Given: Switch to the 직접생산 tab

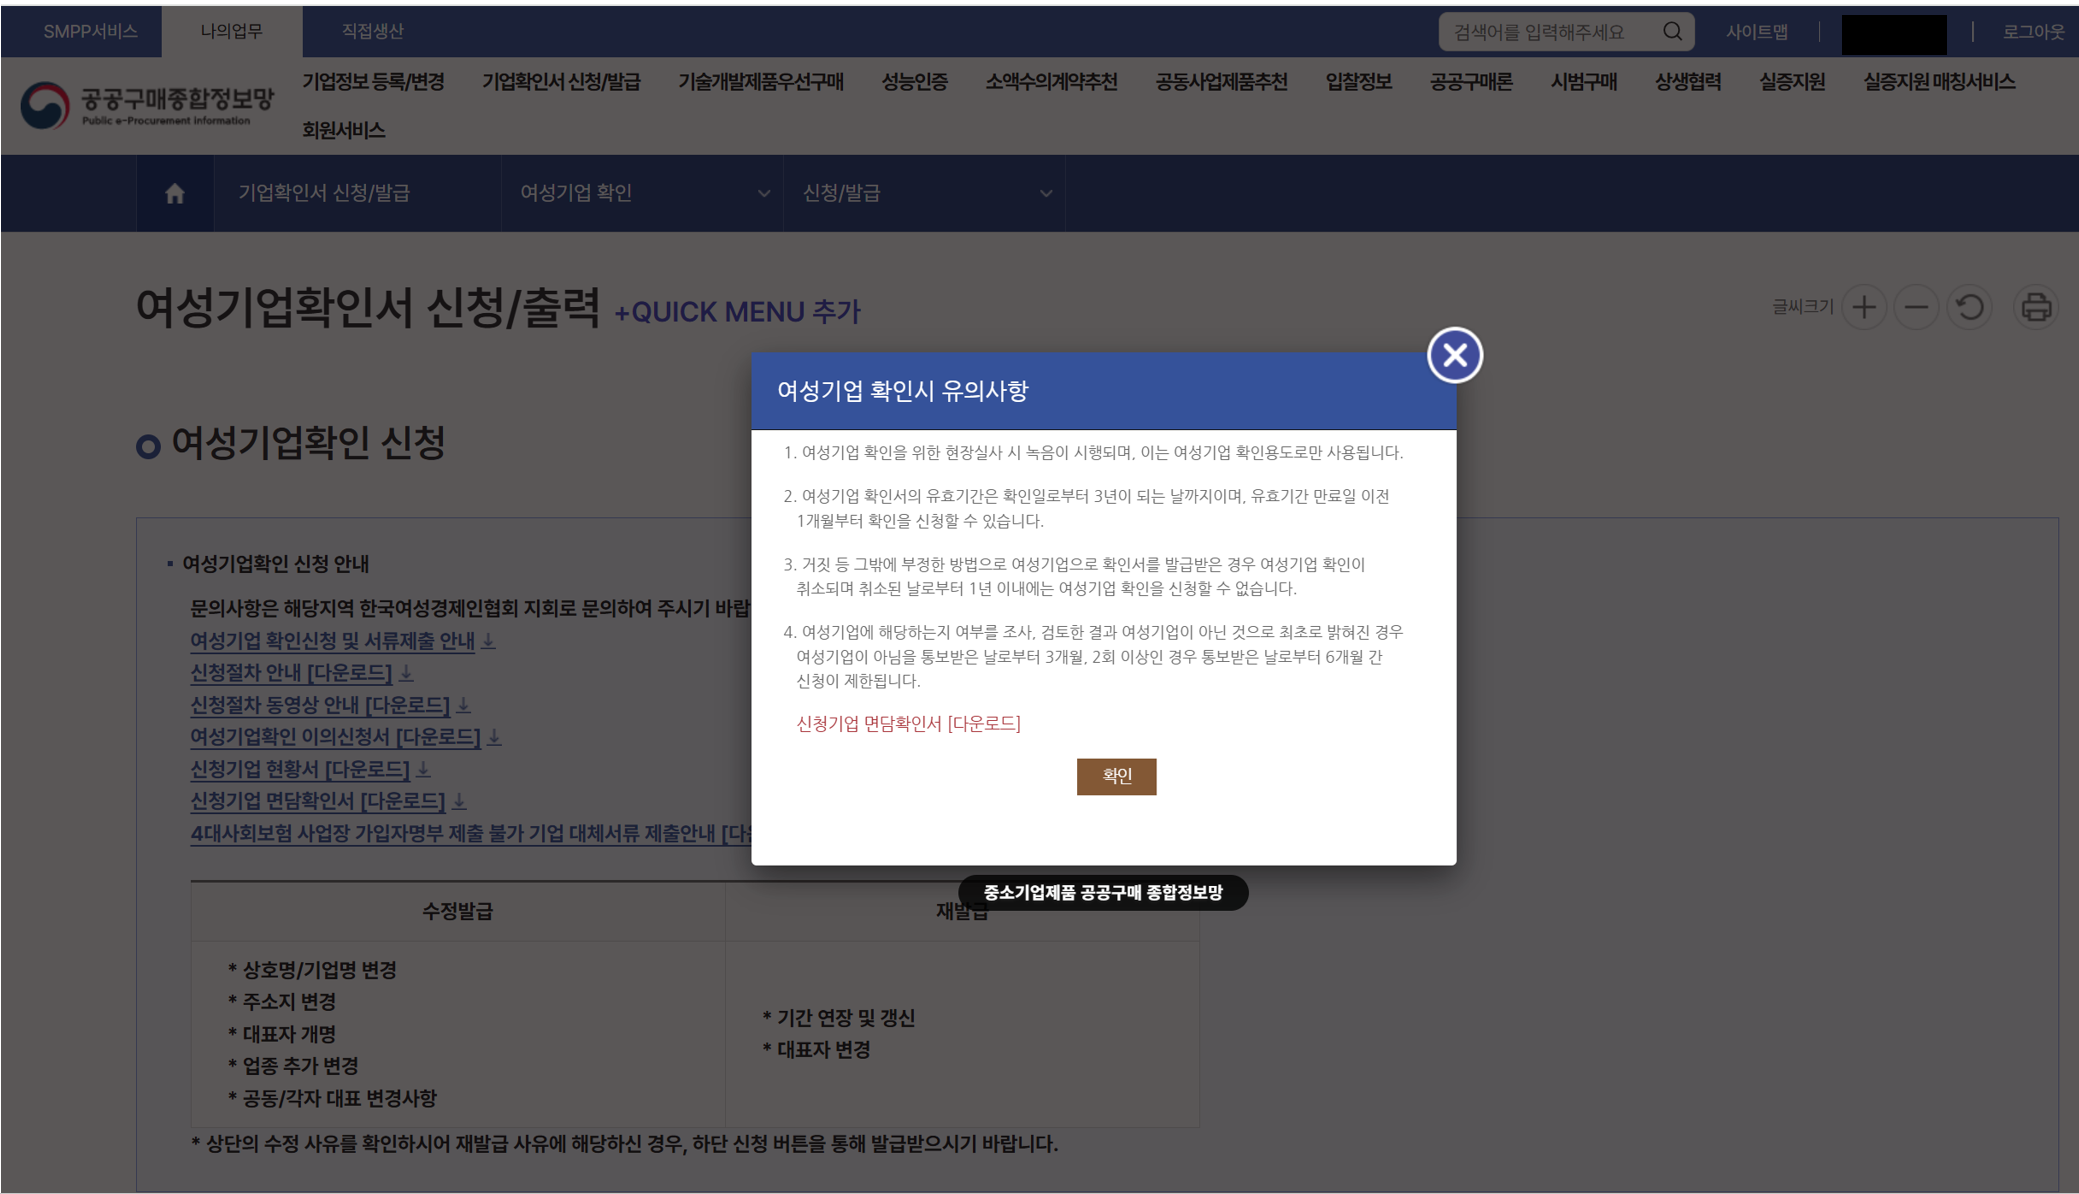Looking at the screenshot, I should coord(372,31).
